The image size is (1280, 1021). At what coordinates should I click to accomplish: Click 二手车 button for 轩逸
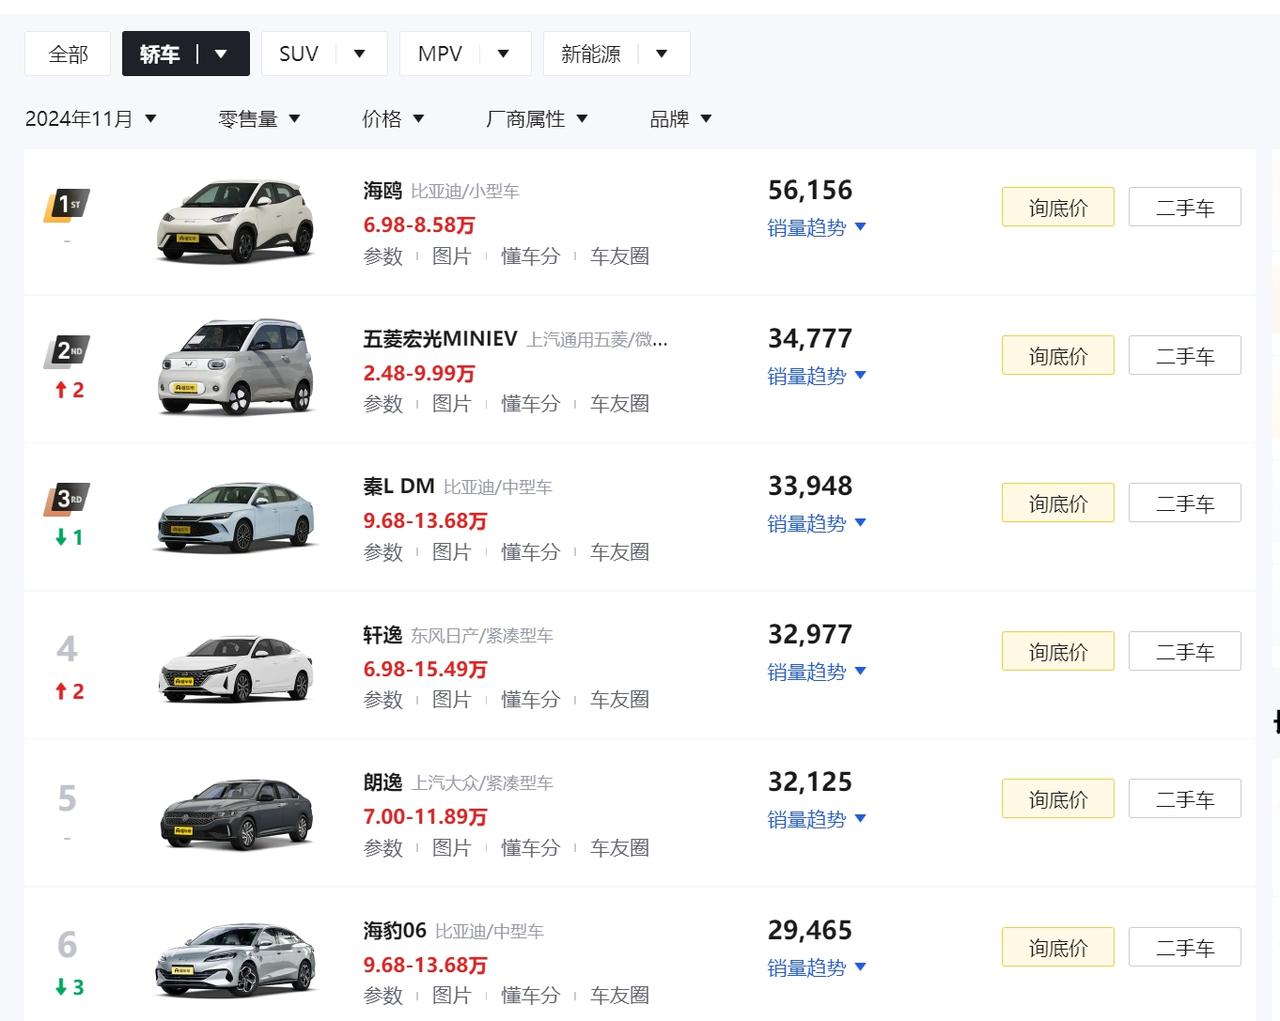click(x=1185, y=651)
